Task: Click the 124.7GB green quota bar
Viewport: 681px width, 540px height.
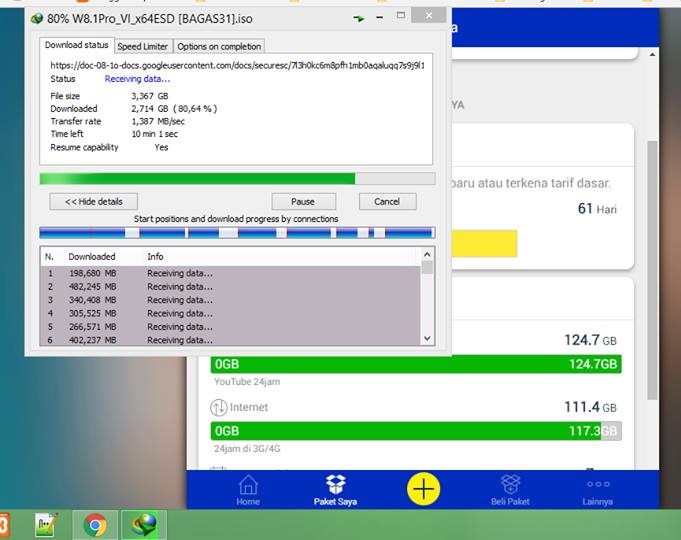Action: coord(416,364)
